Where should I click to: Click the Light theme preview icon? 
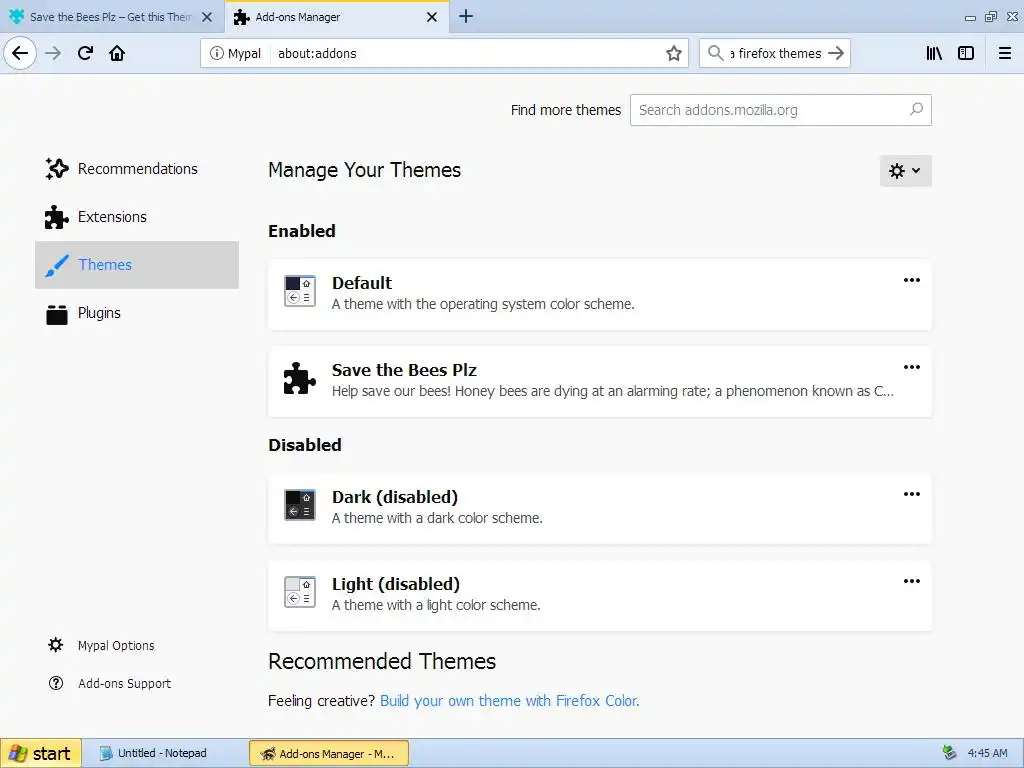300,592
